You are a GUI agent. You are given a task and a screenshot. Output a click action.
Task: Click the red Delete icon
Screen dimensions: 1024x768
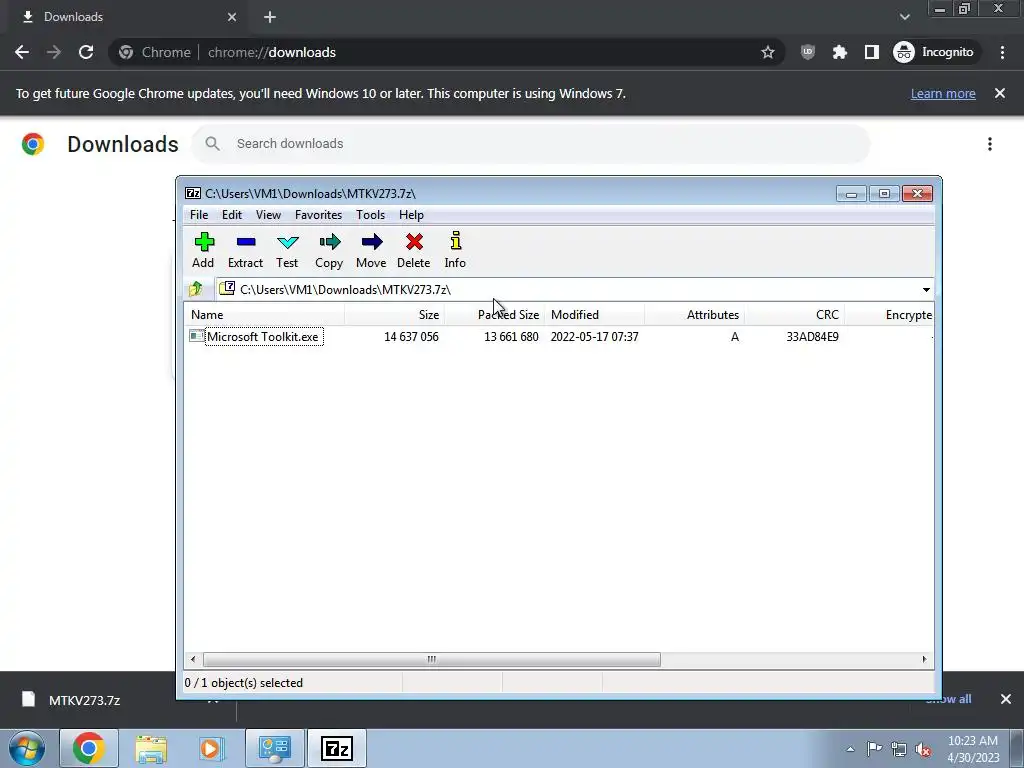coord(413,250)
